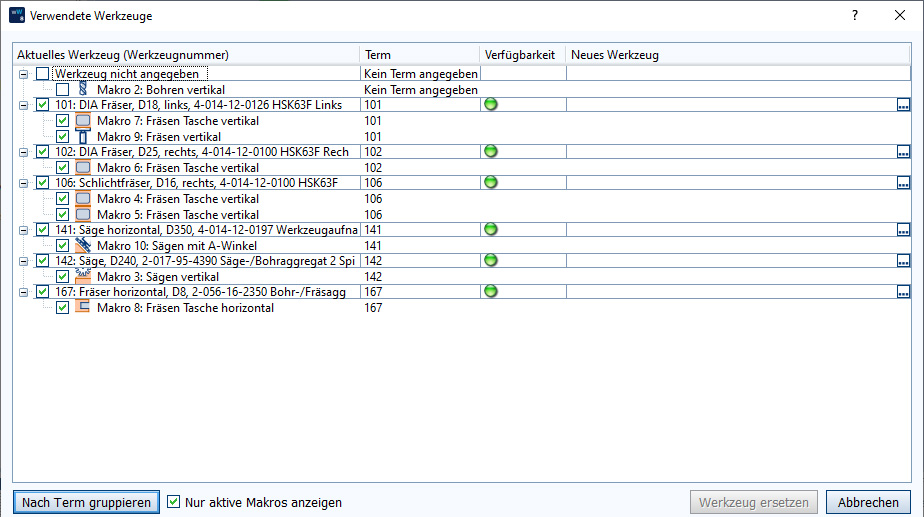Check the 'Werkzeug nicht angegeben' checkbox
The height and width of the screenshot is (517, 924).
[42, 74]
